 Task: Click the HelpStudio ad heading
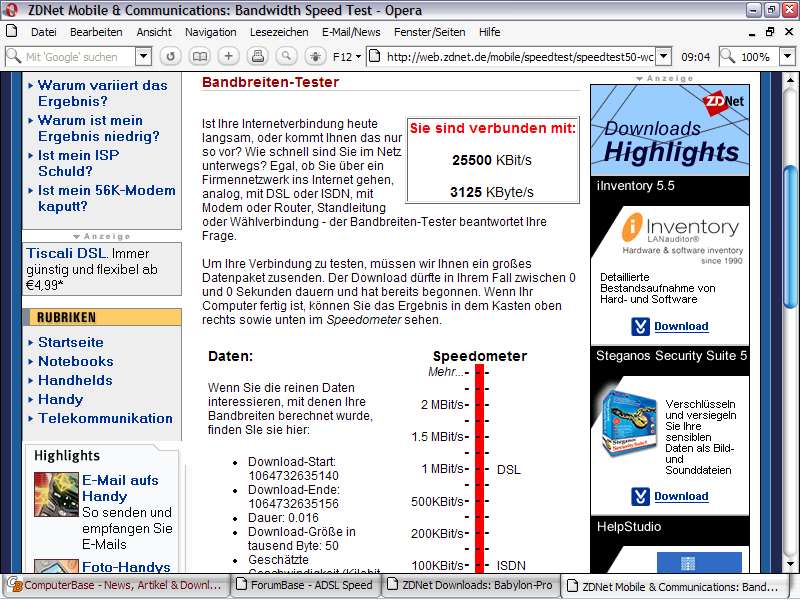click(x=629, y=527)
